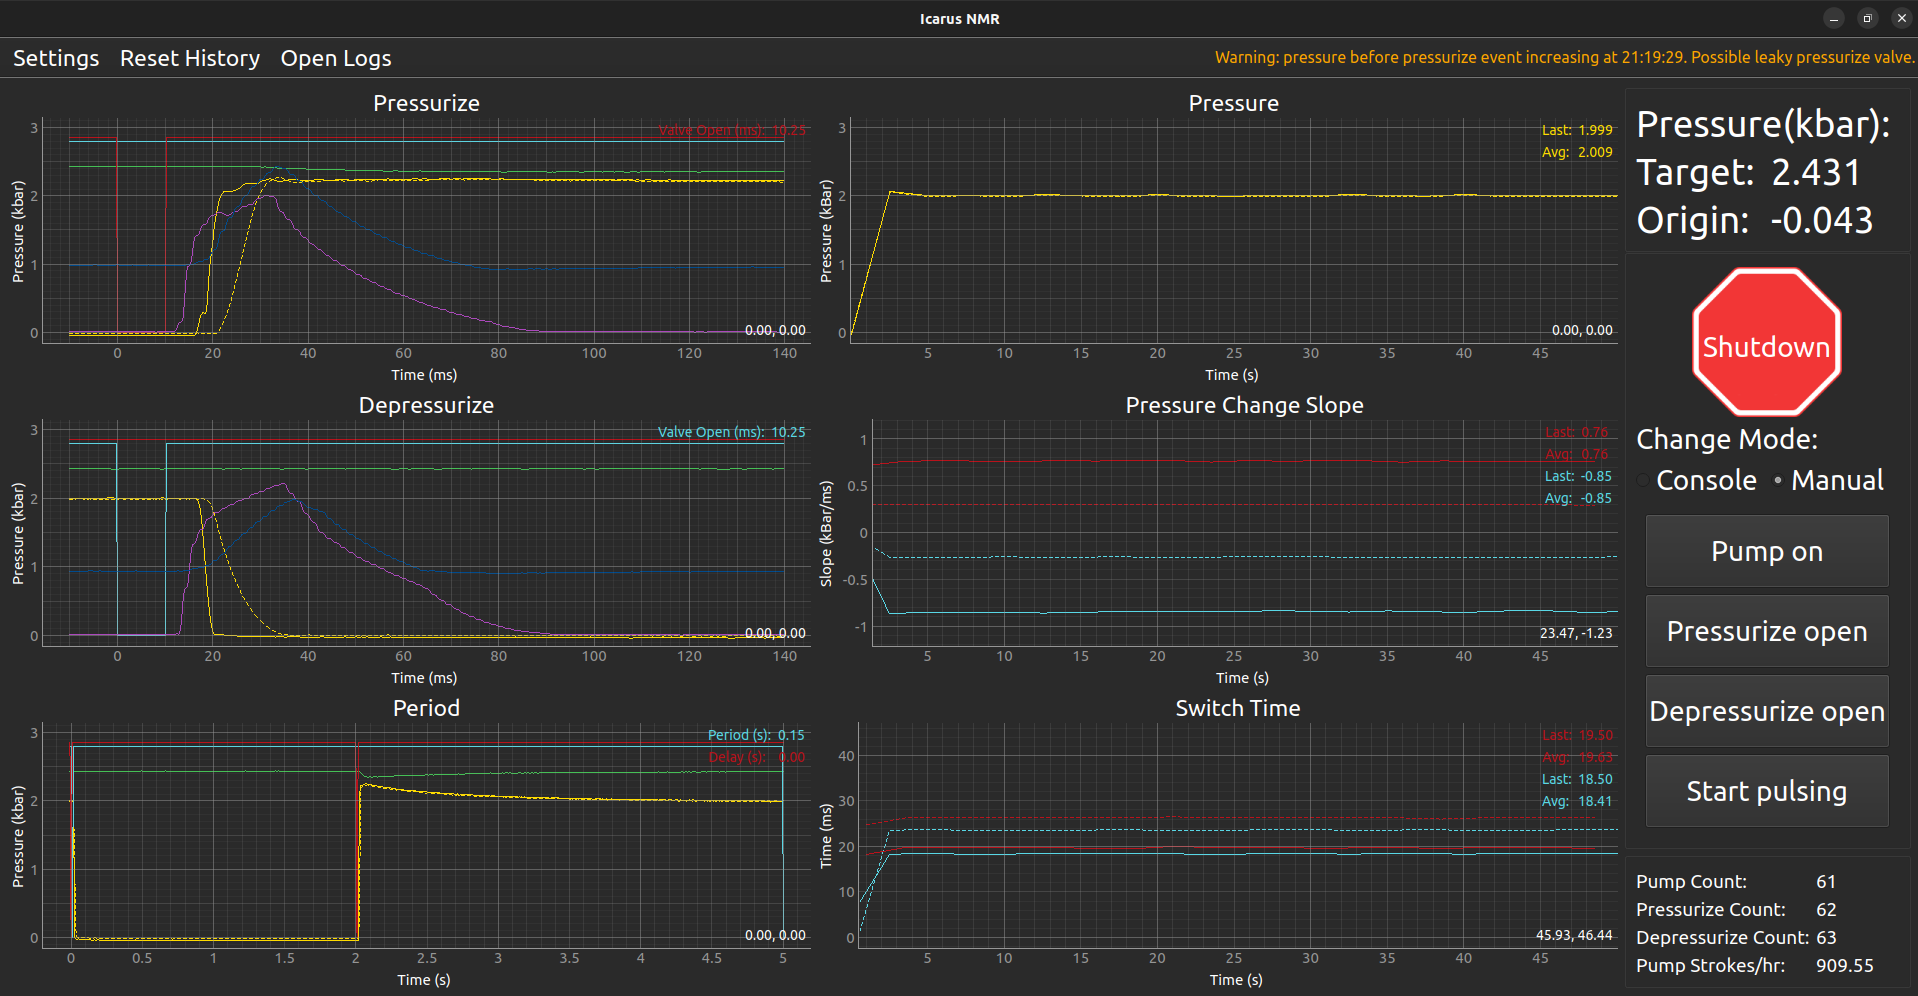Open Logs from the top menu

[336, 58]
